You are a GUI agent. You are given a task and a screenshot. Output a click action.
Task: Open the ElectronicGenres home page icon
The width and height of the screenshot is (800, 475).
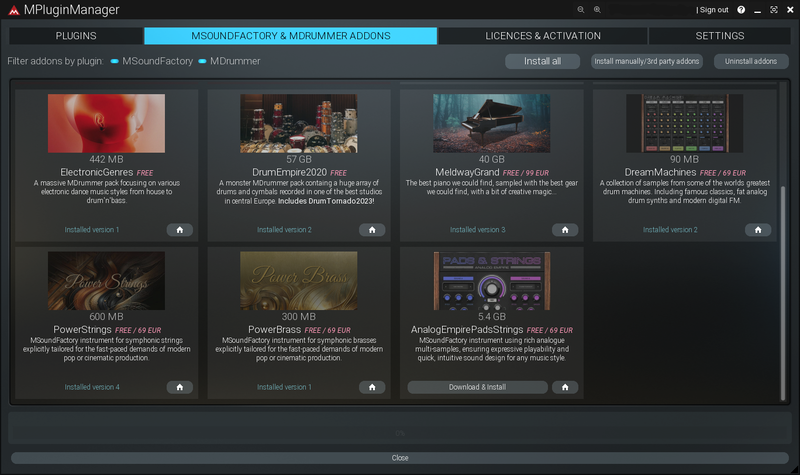click(x=180, y=230)
